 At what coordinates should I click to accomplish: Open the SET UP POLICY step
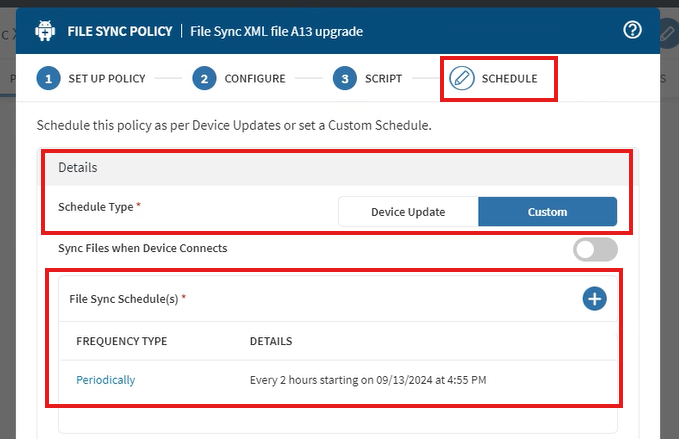[107, 79]
